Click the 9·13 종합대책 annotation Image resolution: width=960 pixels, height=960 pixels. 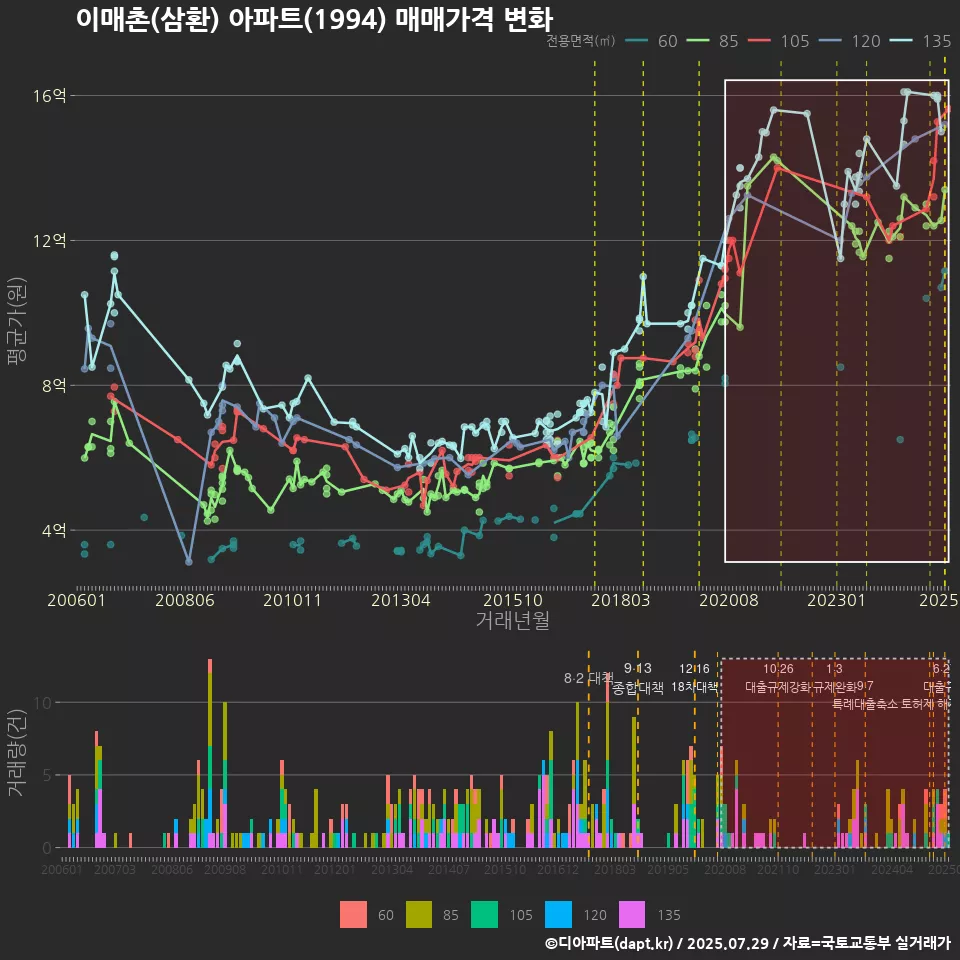[637, 678]
